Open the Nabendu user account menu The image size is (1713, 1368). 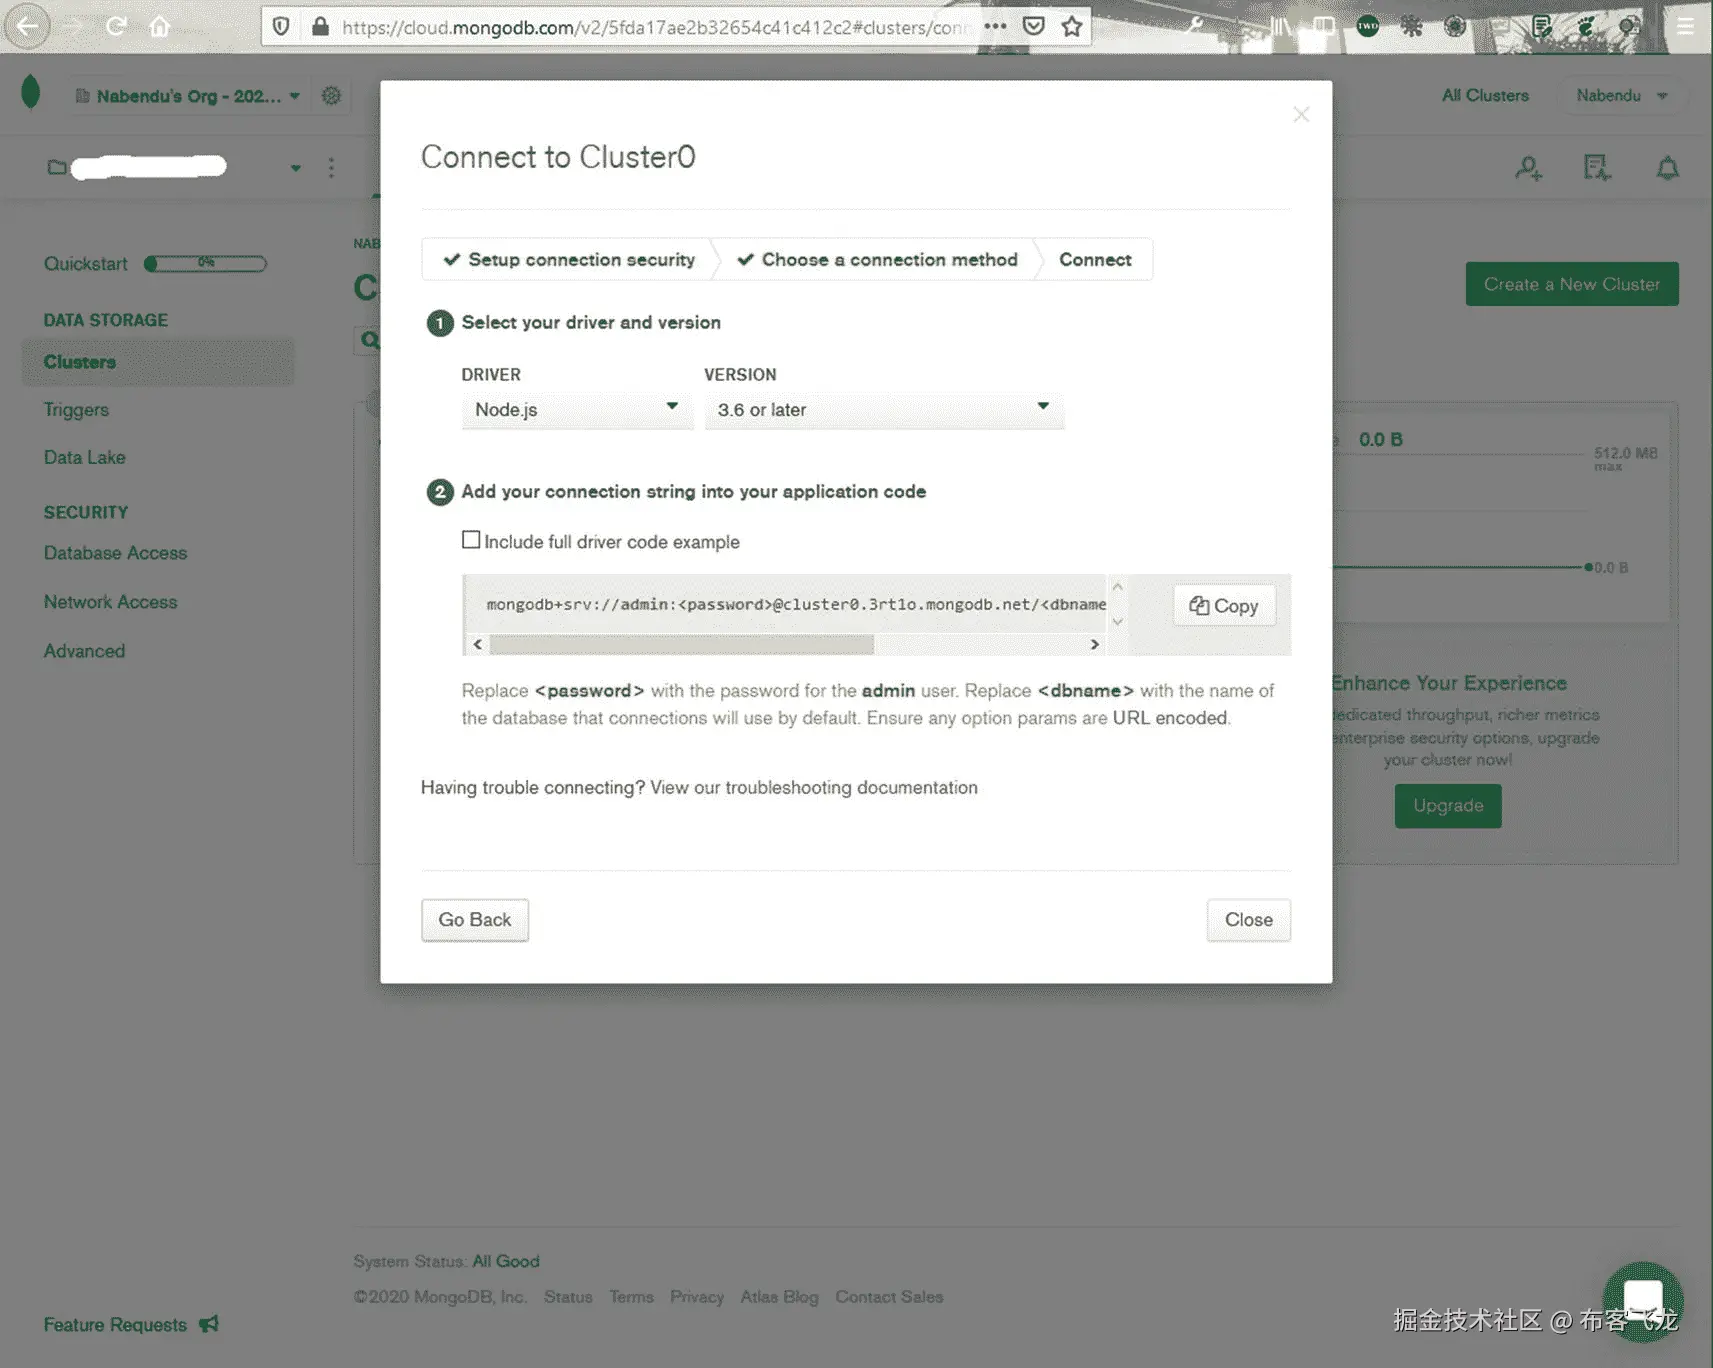[x=1621, y=95]
